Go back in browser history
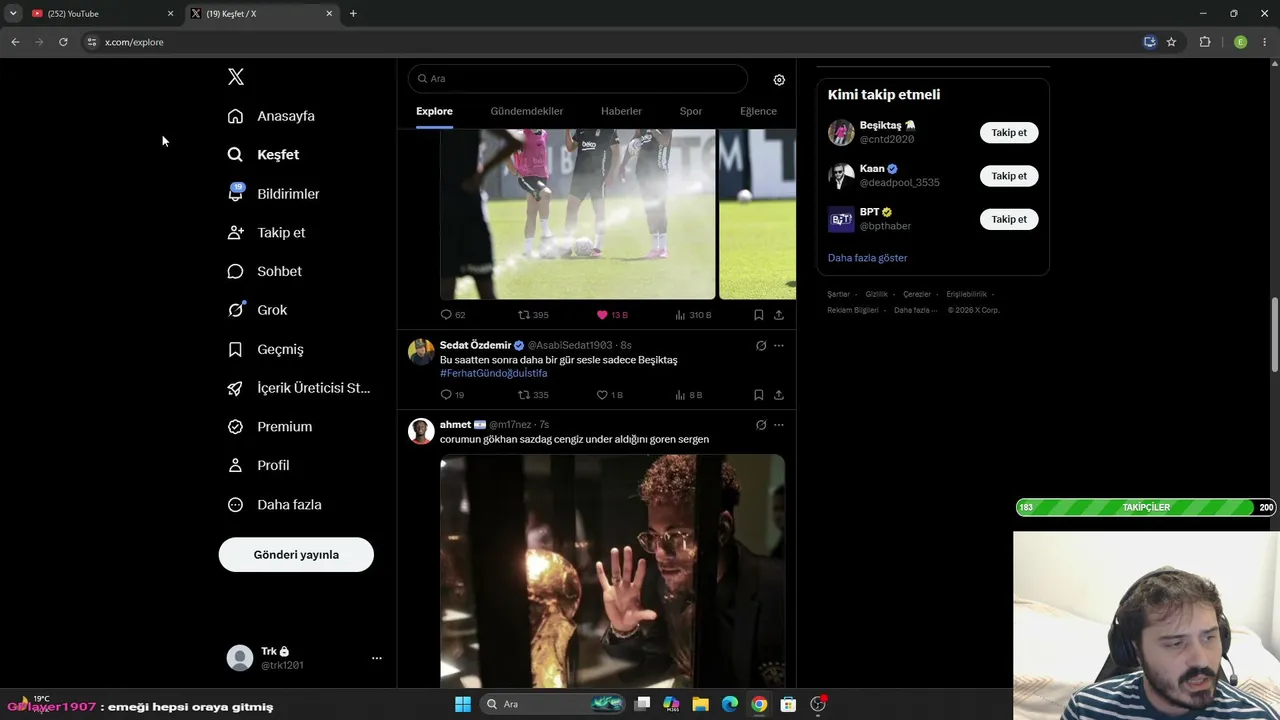 coord(15,42)
